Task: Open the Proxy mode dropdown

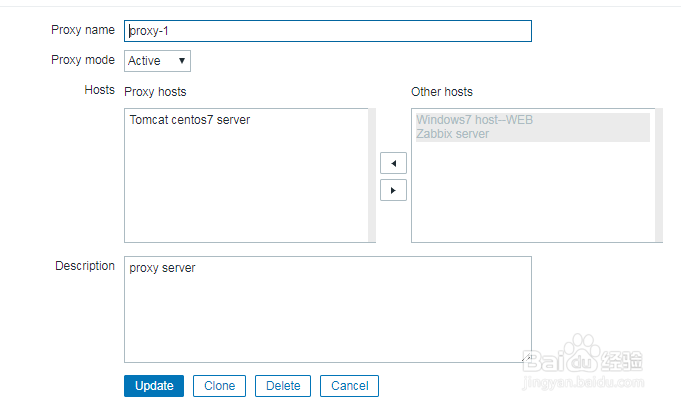Action: (x=157, y=61)
